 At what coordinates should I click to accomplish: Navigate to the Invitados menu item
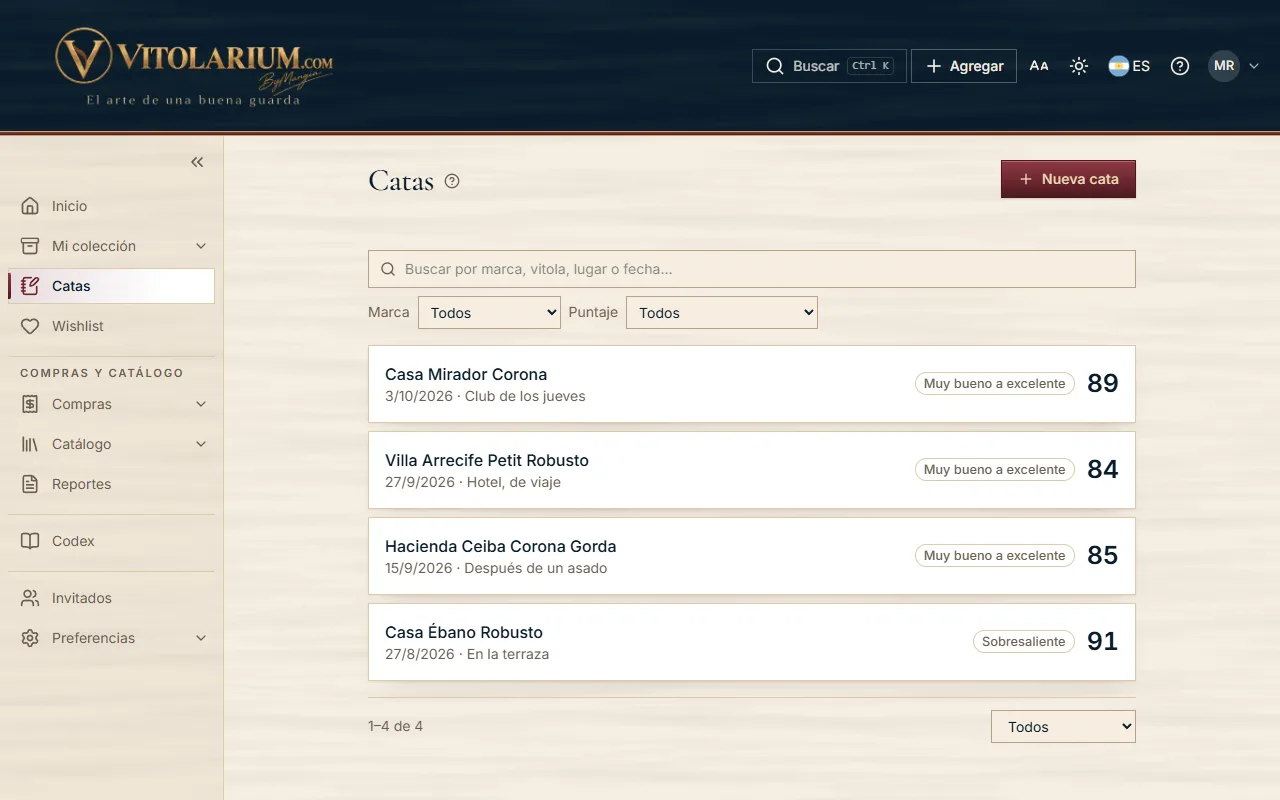(111, 598)
